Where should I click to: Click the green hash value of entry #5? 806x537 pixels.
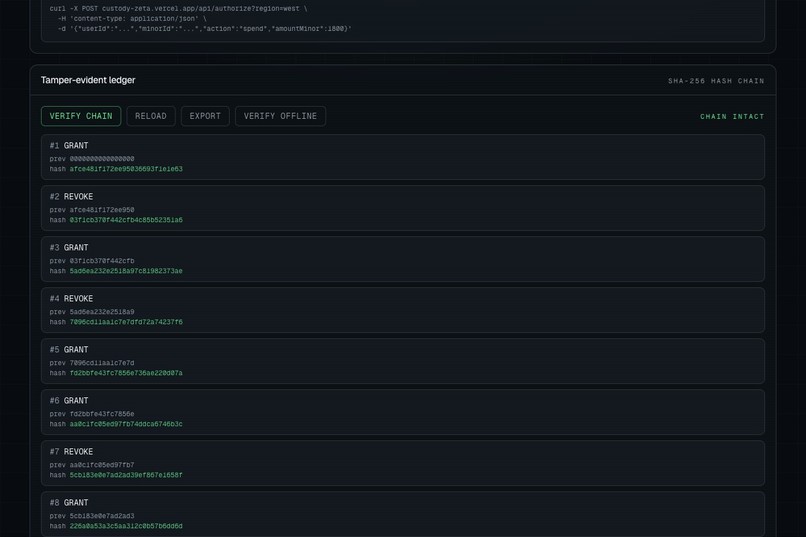point(126,373)
